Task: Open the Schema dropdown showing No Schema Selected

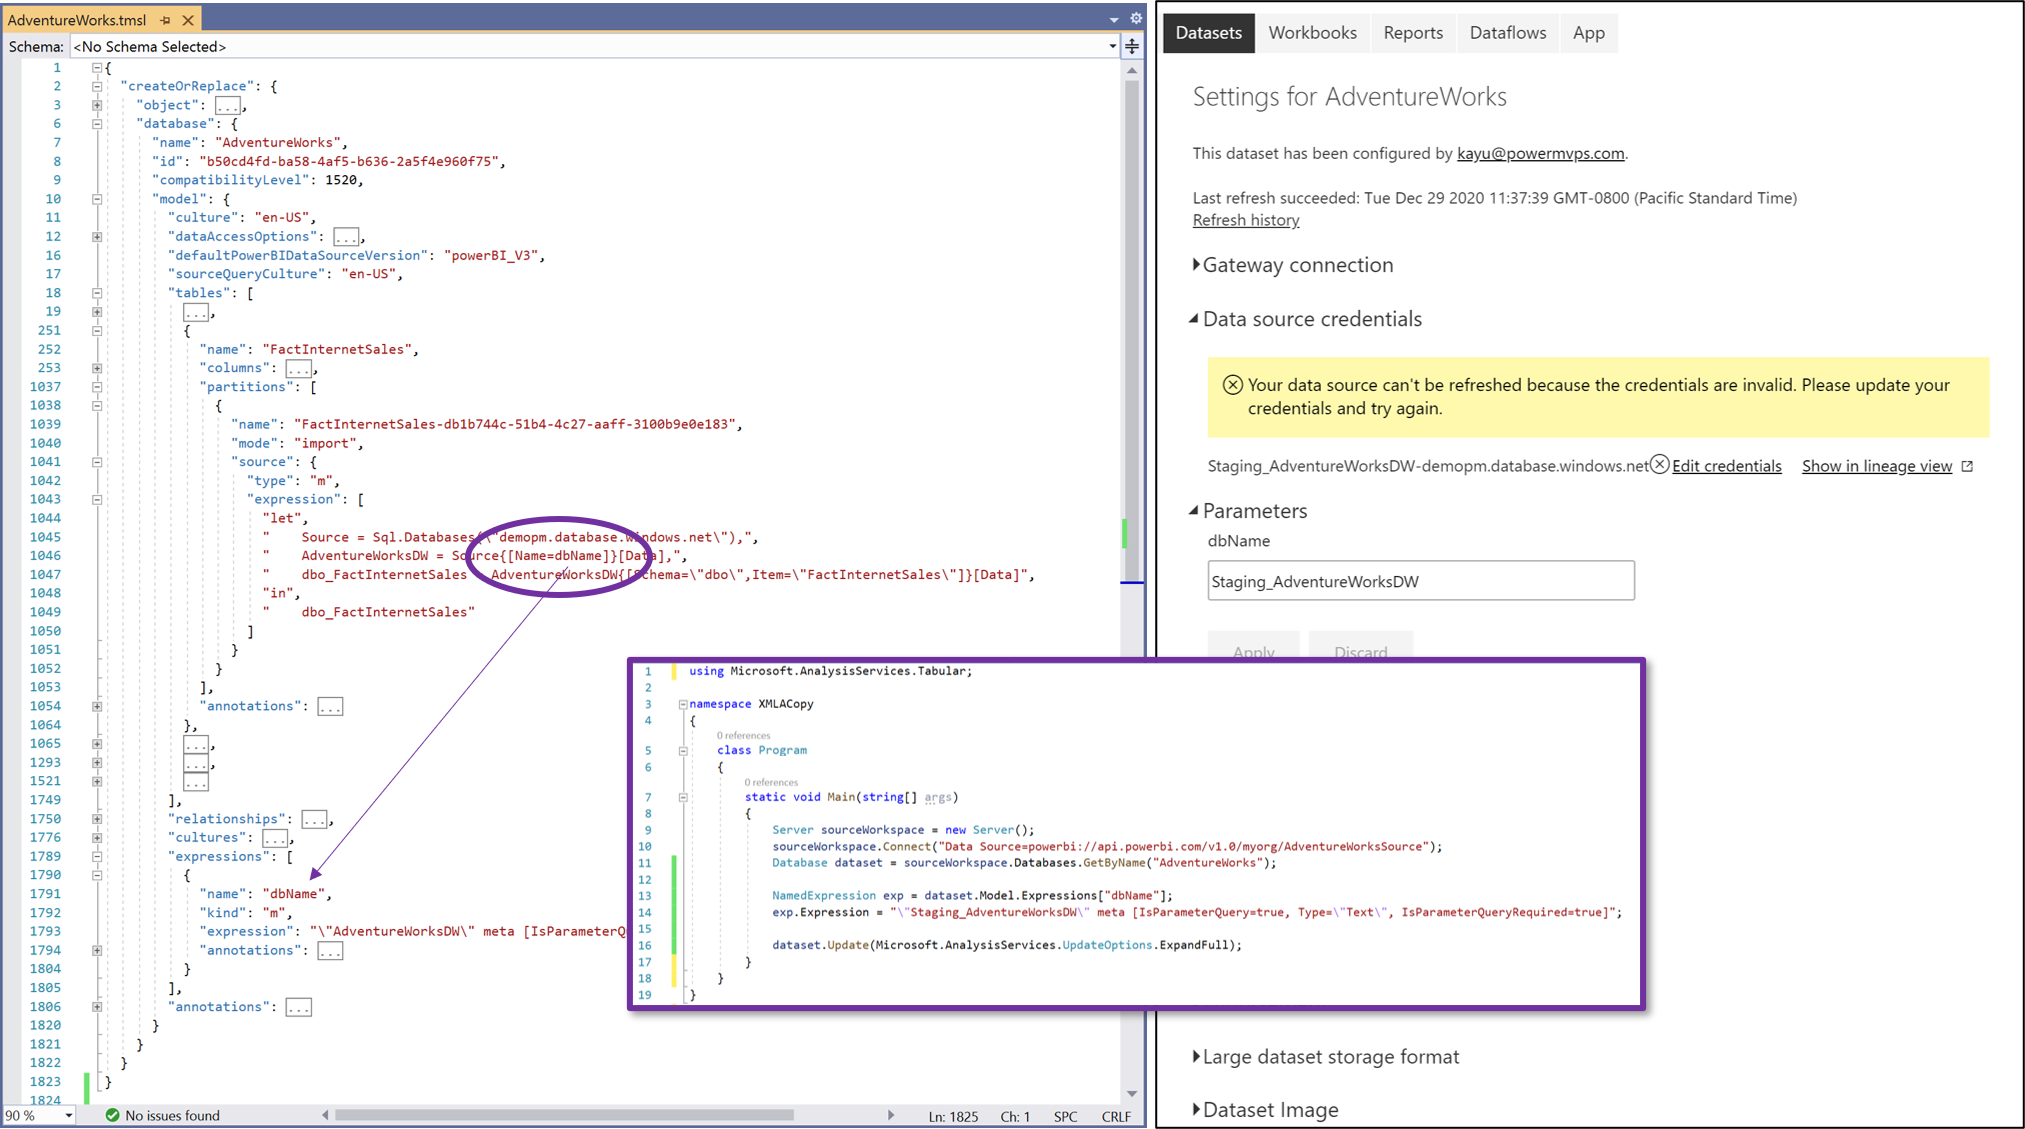Action: pyautogui.click(x=1110, y=45)
